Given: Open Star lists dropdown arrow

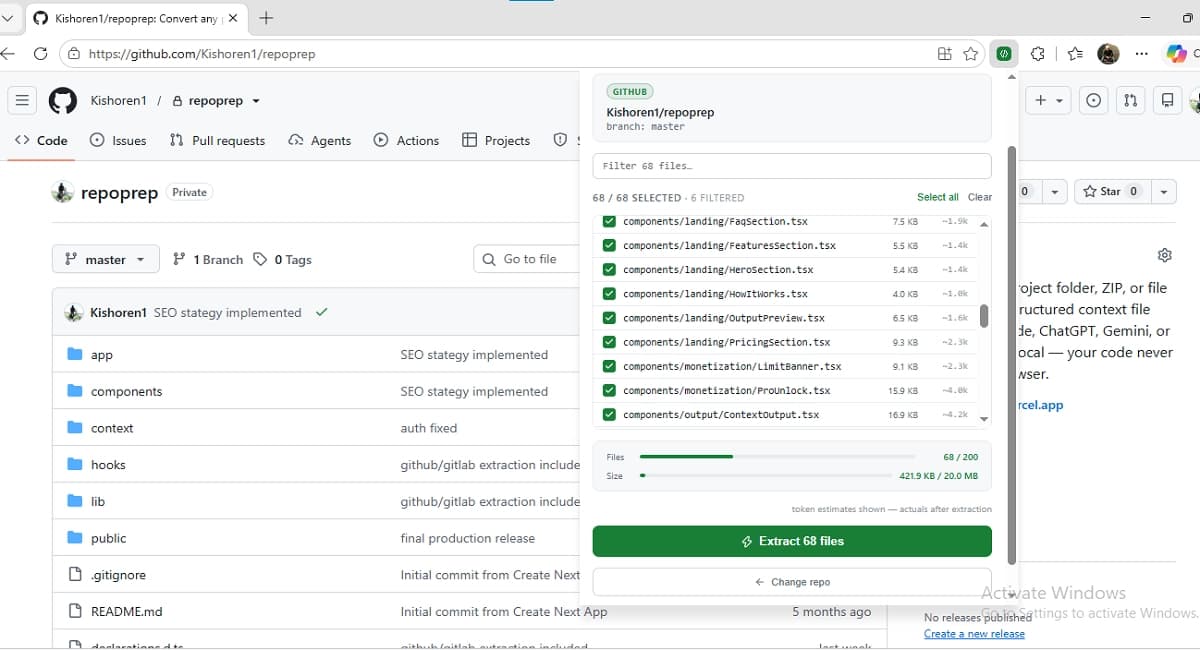Looking at the screenshot, I should click(x=1163, y=191).
